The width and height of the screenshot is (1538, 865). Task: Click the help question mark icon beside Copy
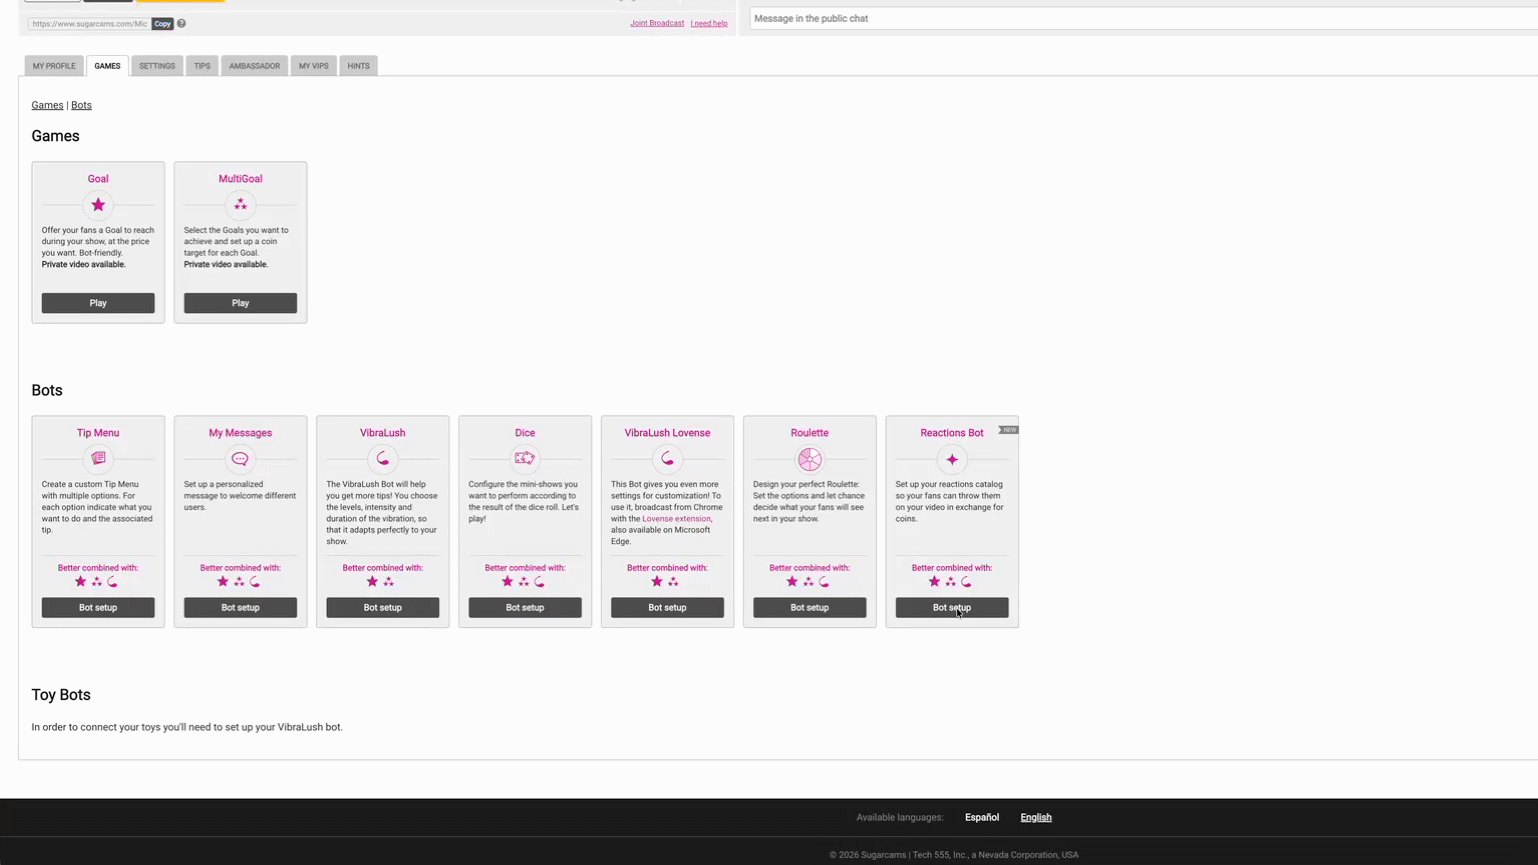(182, 23)
